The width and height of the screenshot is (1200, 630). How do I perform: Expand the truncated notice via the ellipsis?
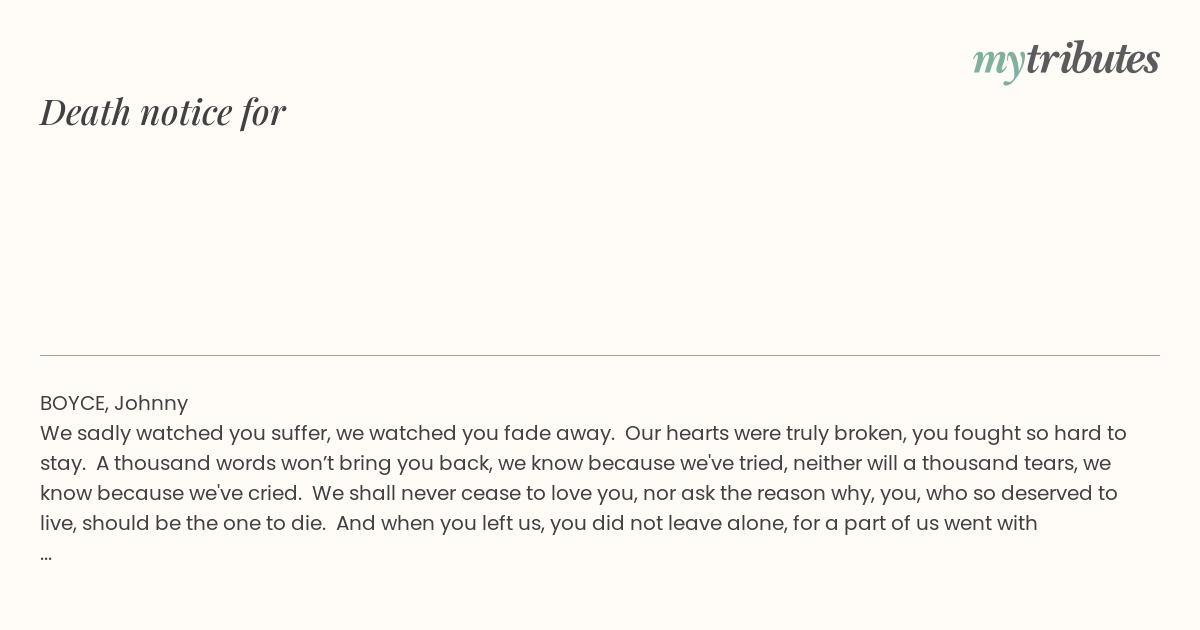46,556
